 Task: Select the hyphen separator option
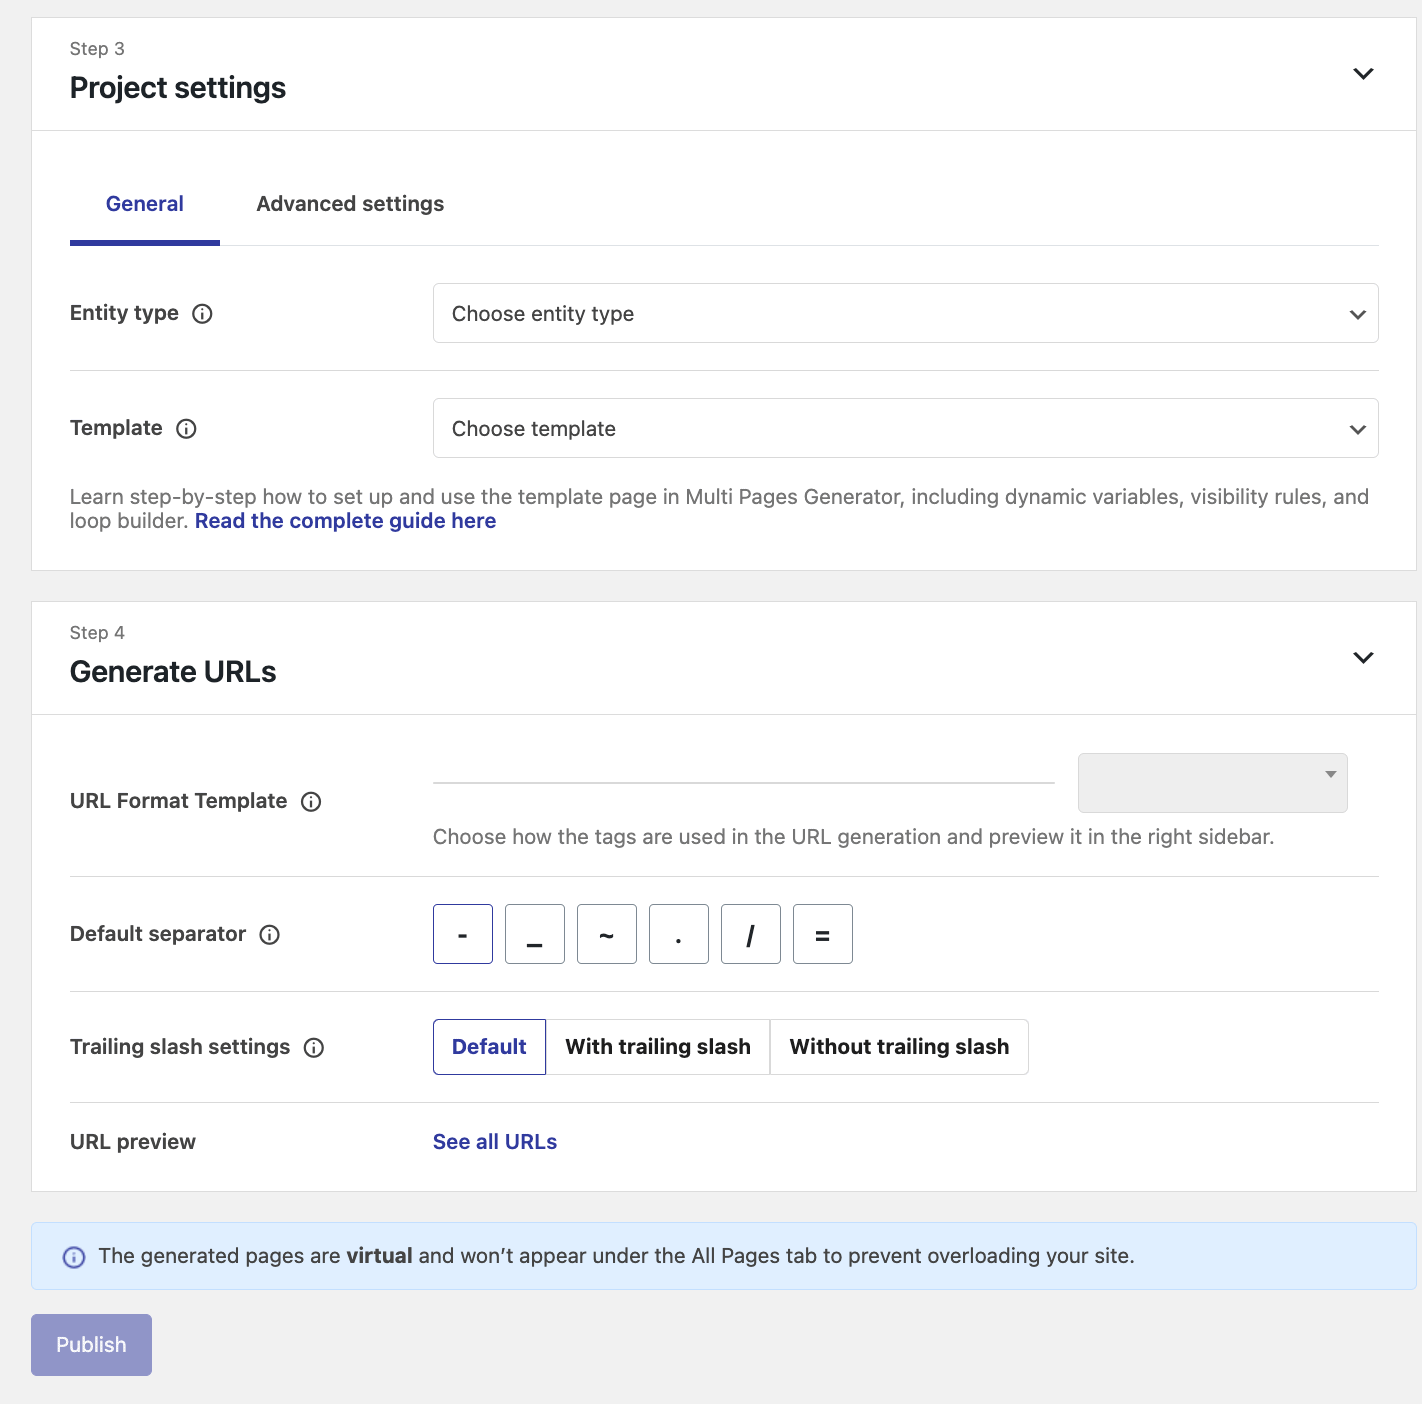point(463,934)
